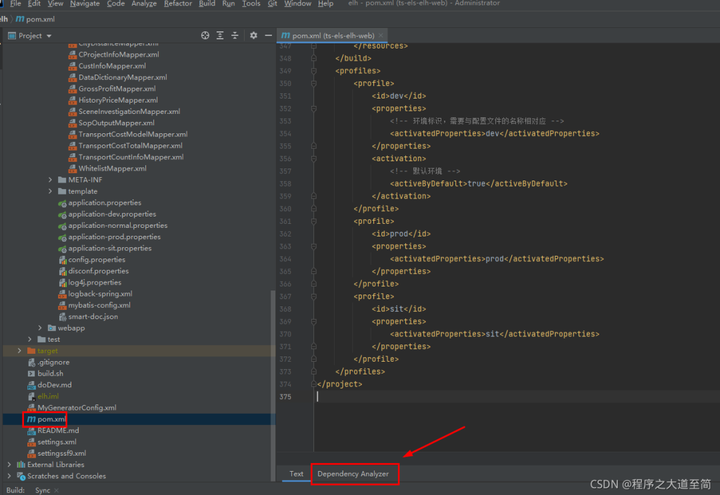Open Project panel settings gear
Viewport: 720px width, 495px height.
253,35
